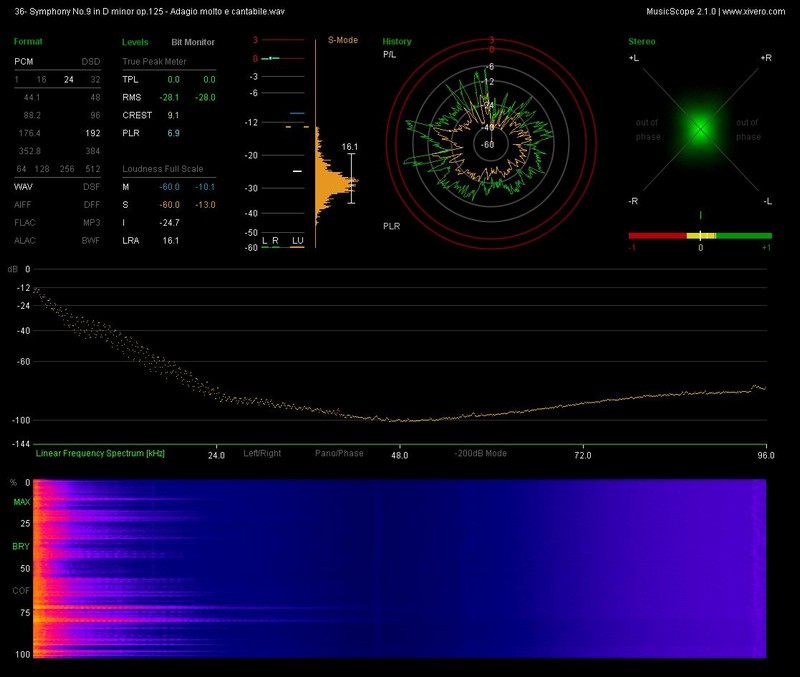
Task: Click the DSF file type indicator
Action: [x=92, y=187]
